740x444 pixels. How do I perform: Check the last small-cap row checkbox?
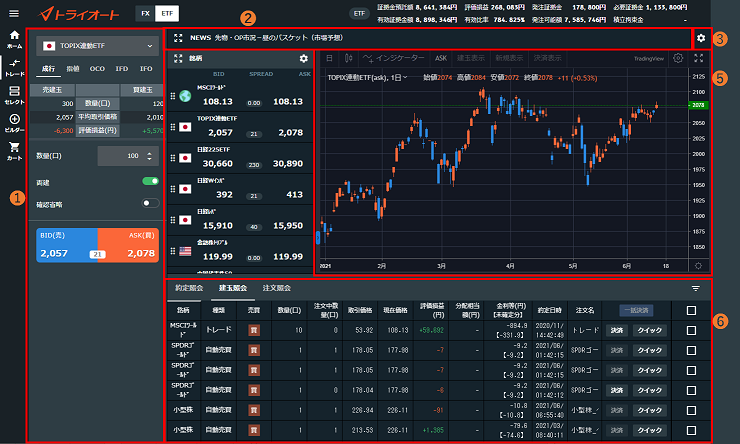coord(691,430)
